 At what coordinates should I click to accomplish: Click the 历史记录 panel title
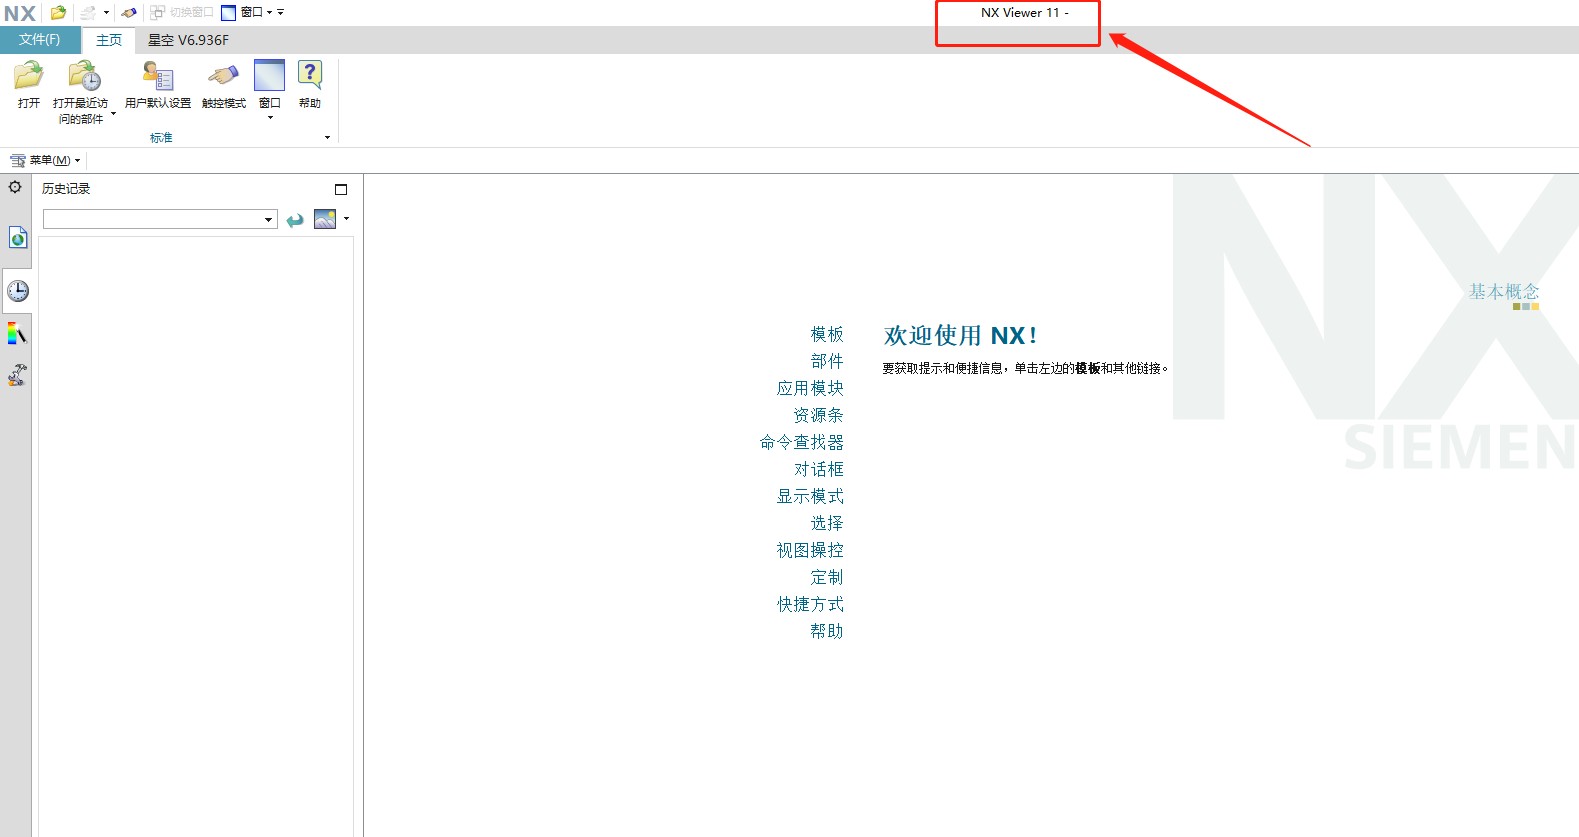pos(66,189)
